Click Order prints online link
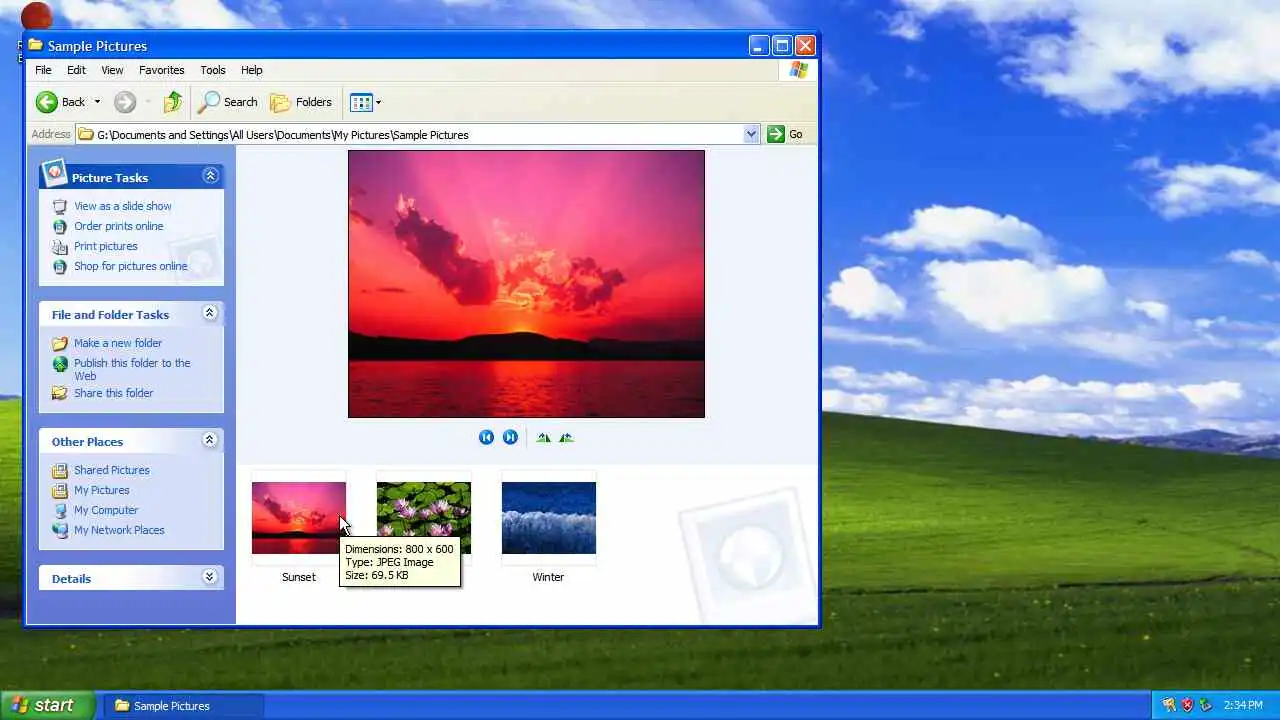This screenshot has width=1280, height=720. tap(119, 226)
